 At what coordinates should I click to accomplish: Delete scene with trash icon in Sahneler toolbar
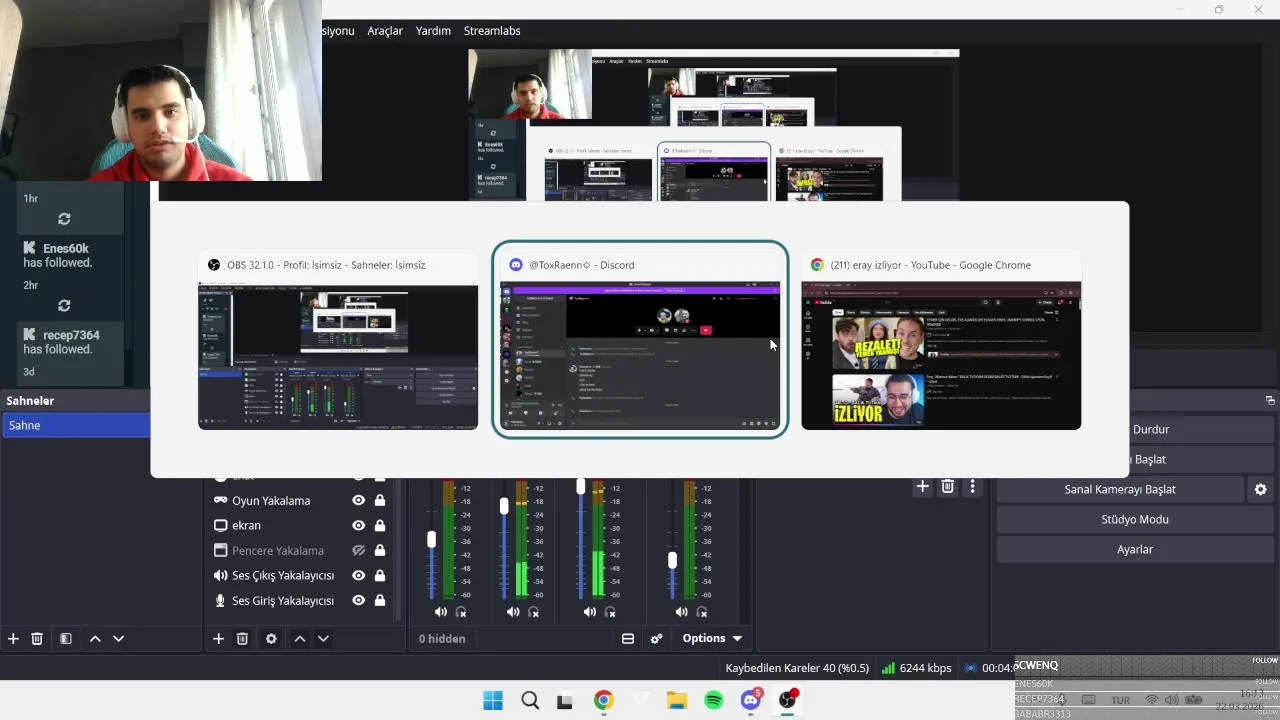[x=37, y=638]
